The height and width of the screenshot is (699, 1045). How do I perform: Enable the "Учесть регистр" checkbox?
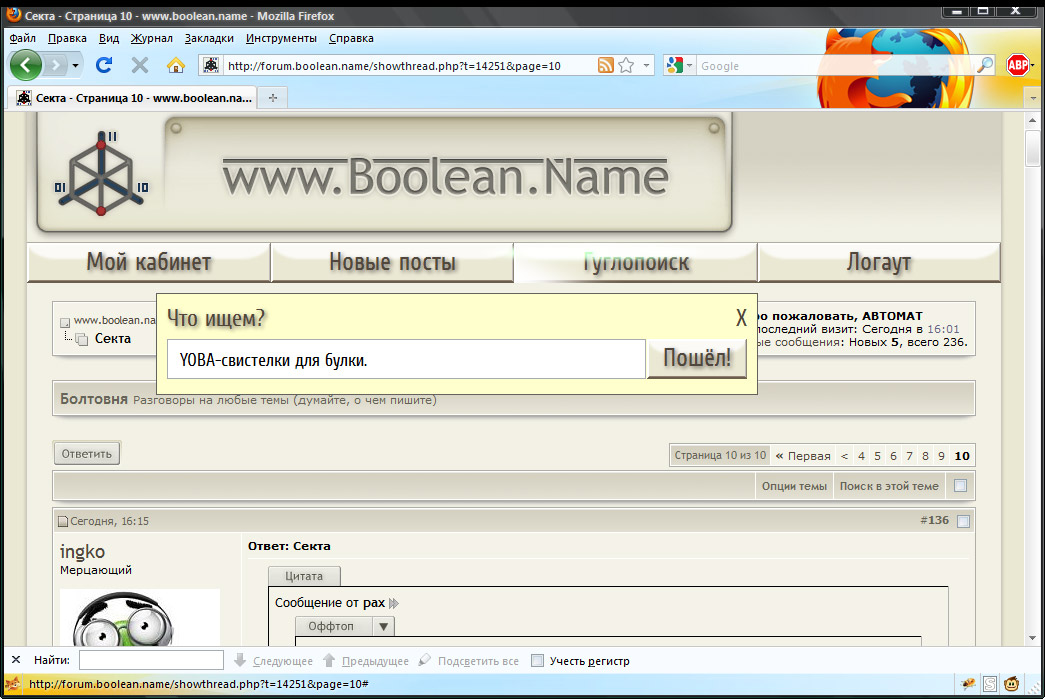coord(538,661)
